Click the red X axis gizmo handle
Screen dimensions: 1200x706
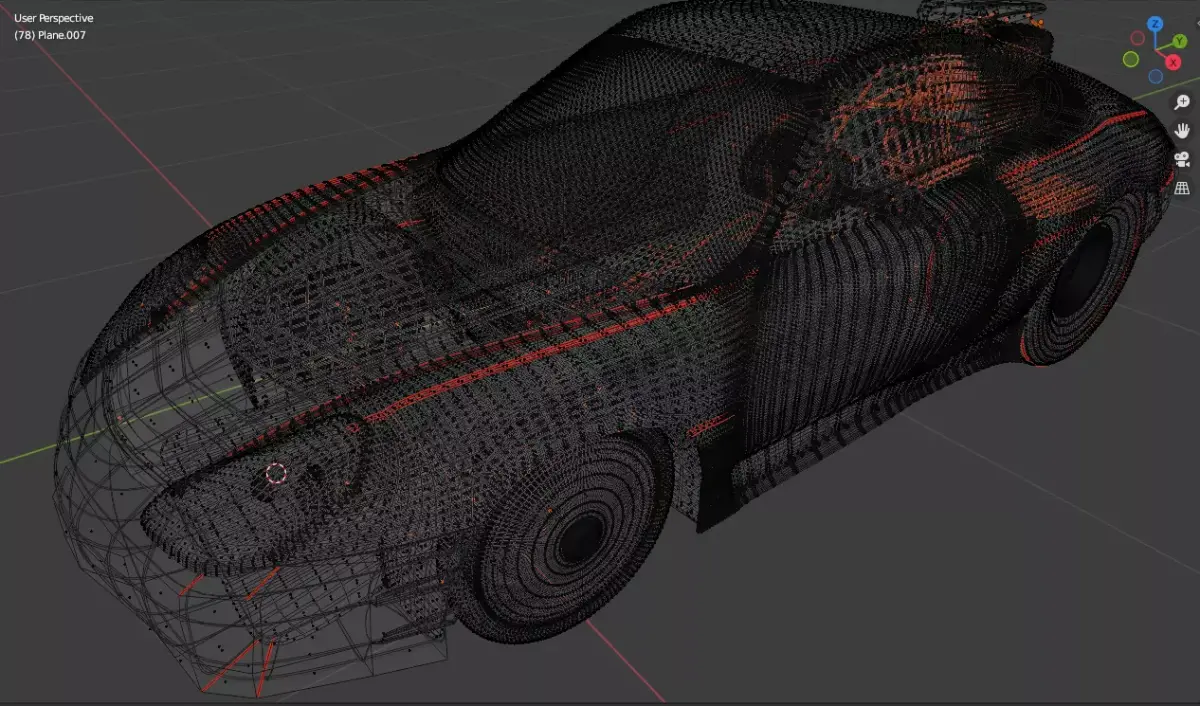pyautogui.click(x=1174, y=62)
